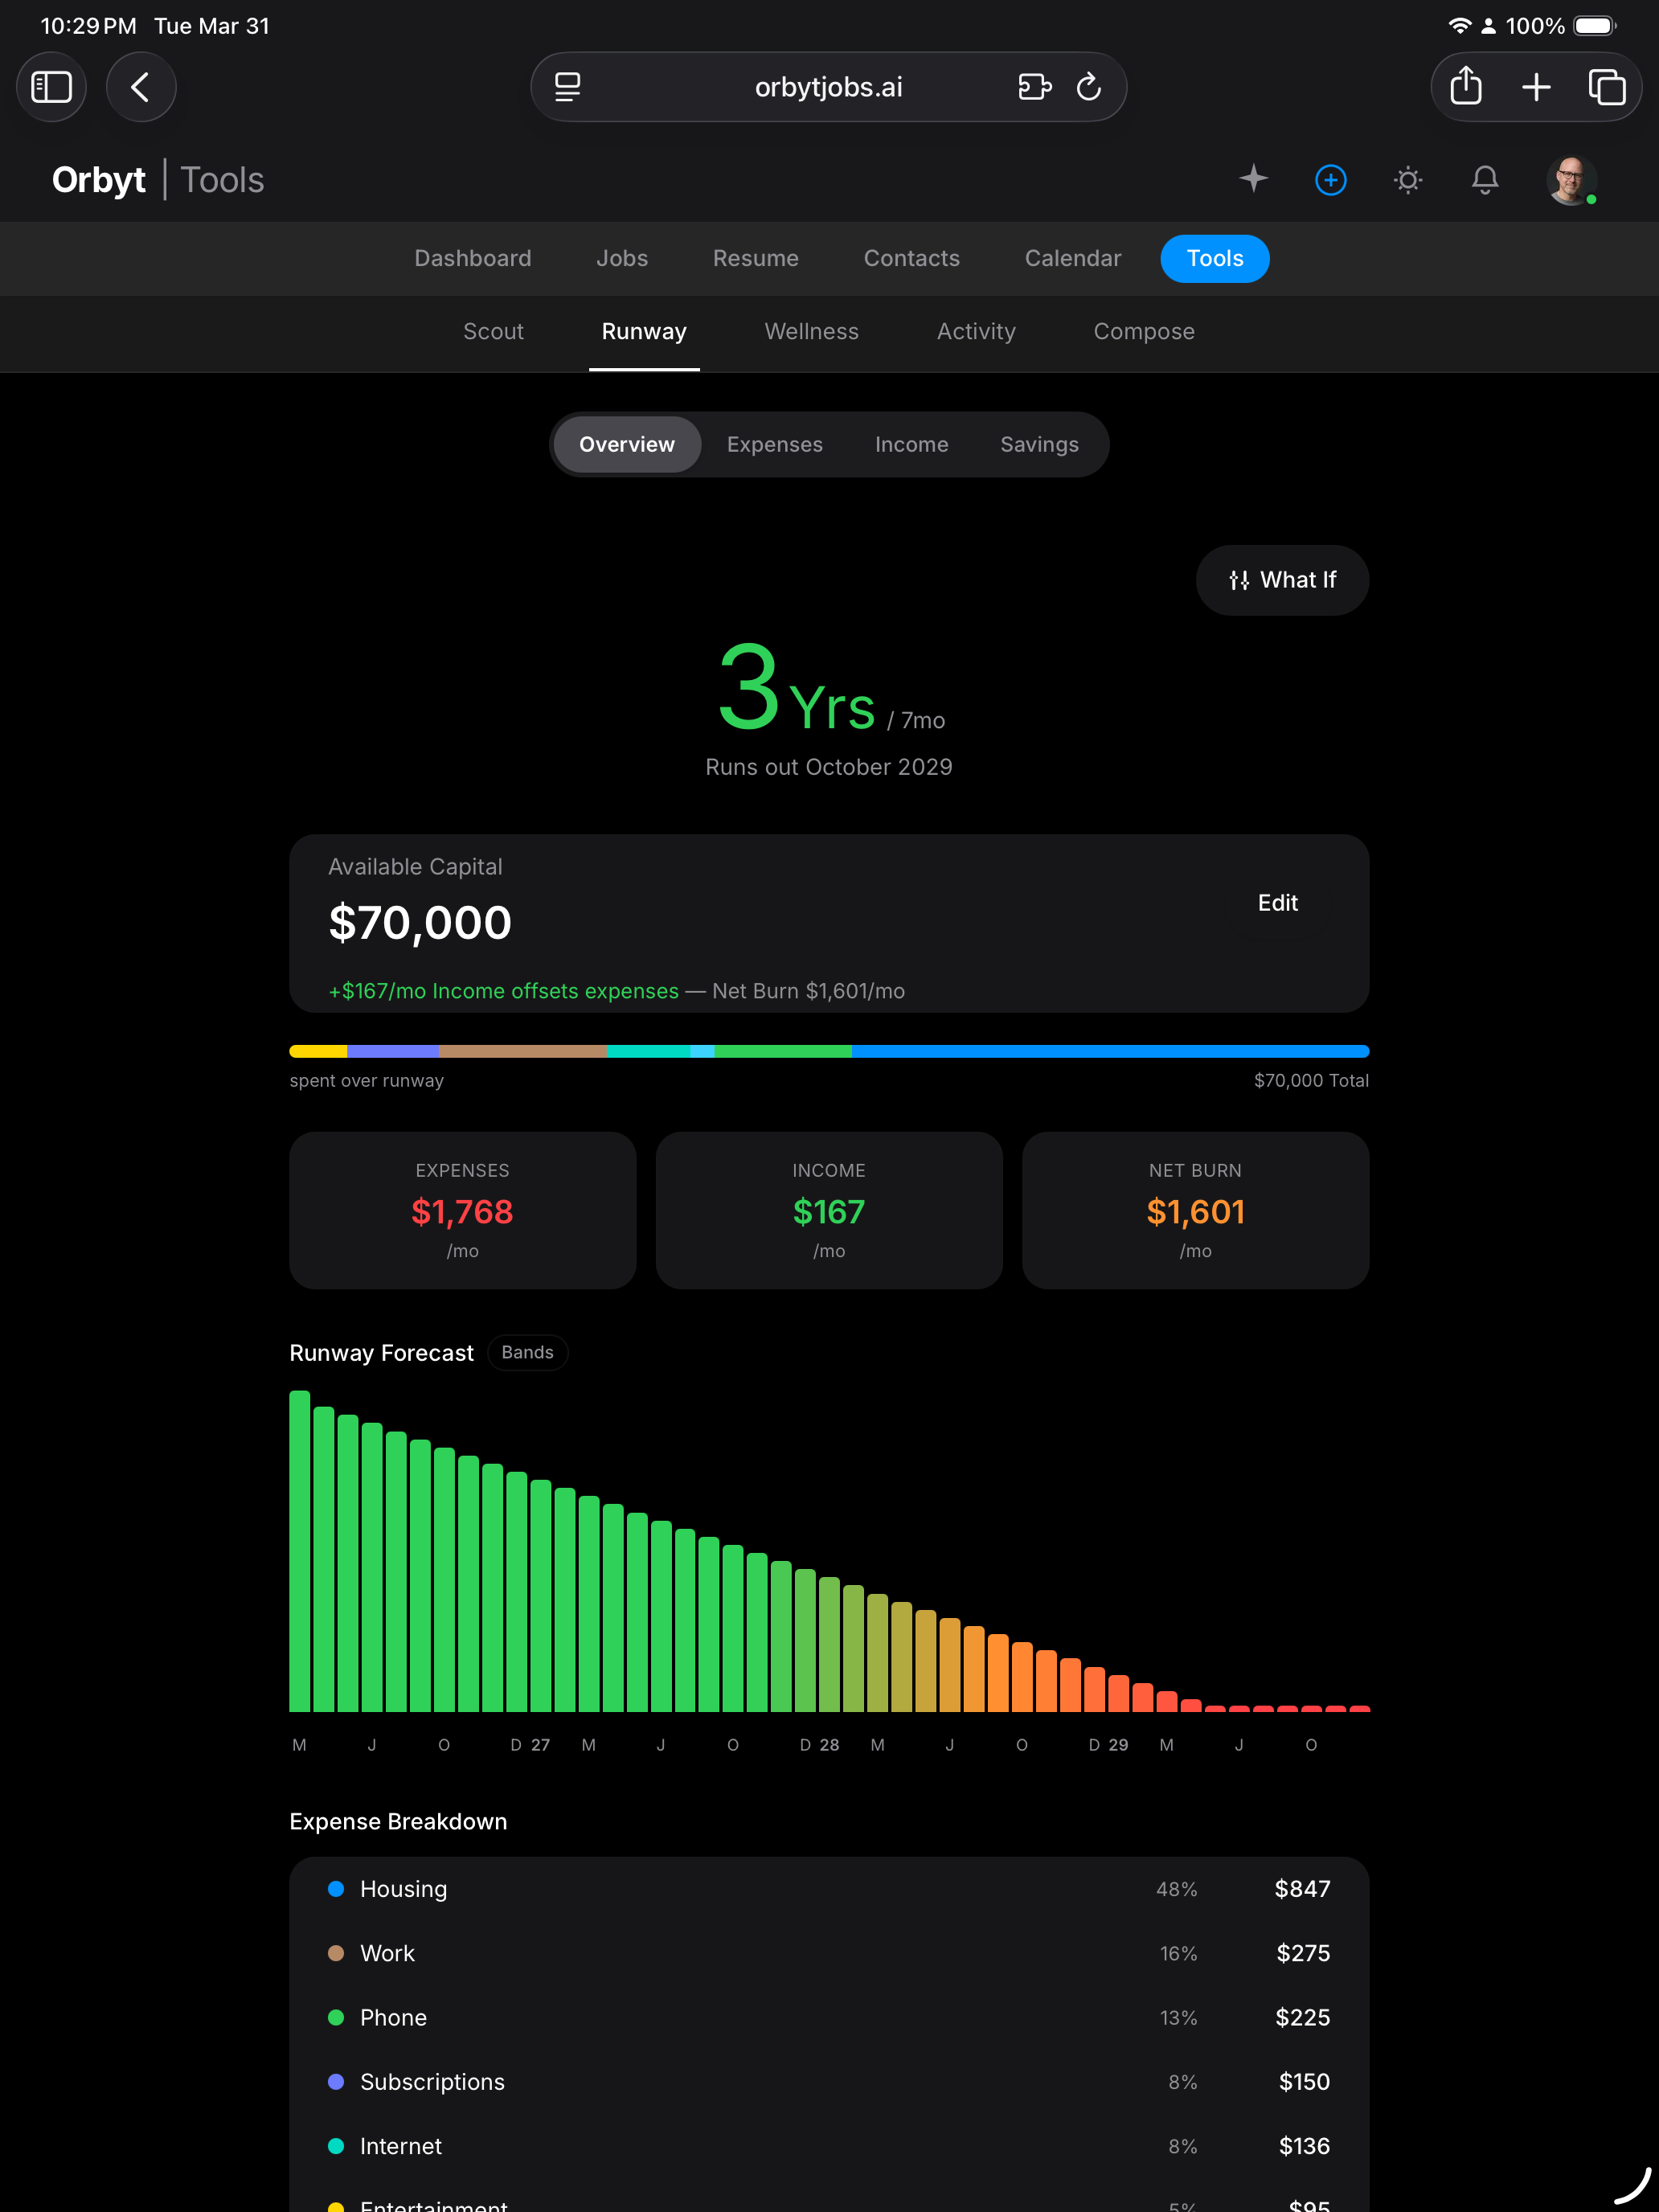Open the profile avatar menu

click(x=1570, y=180)
